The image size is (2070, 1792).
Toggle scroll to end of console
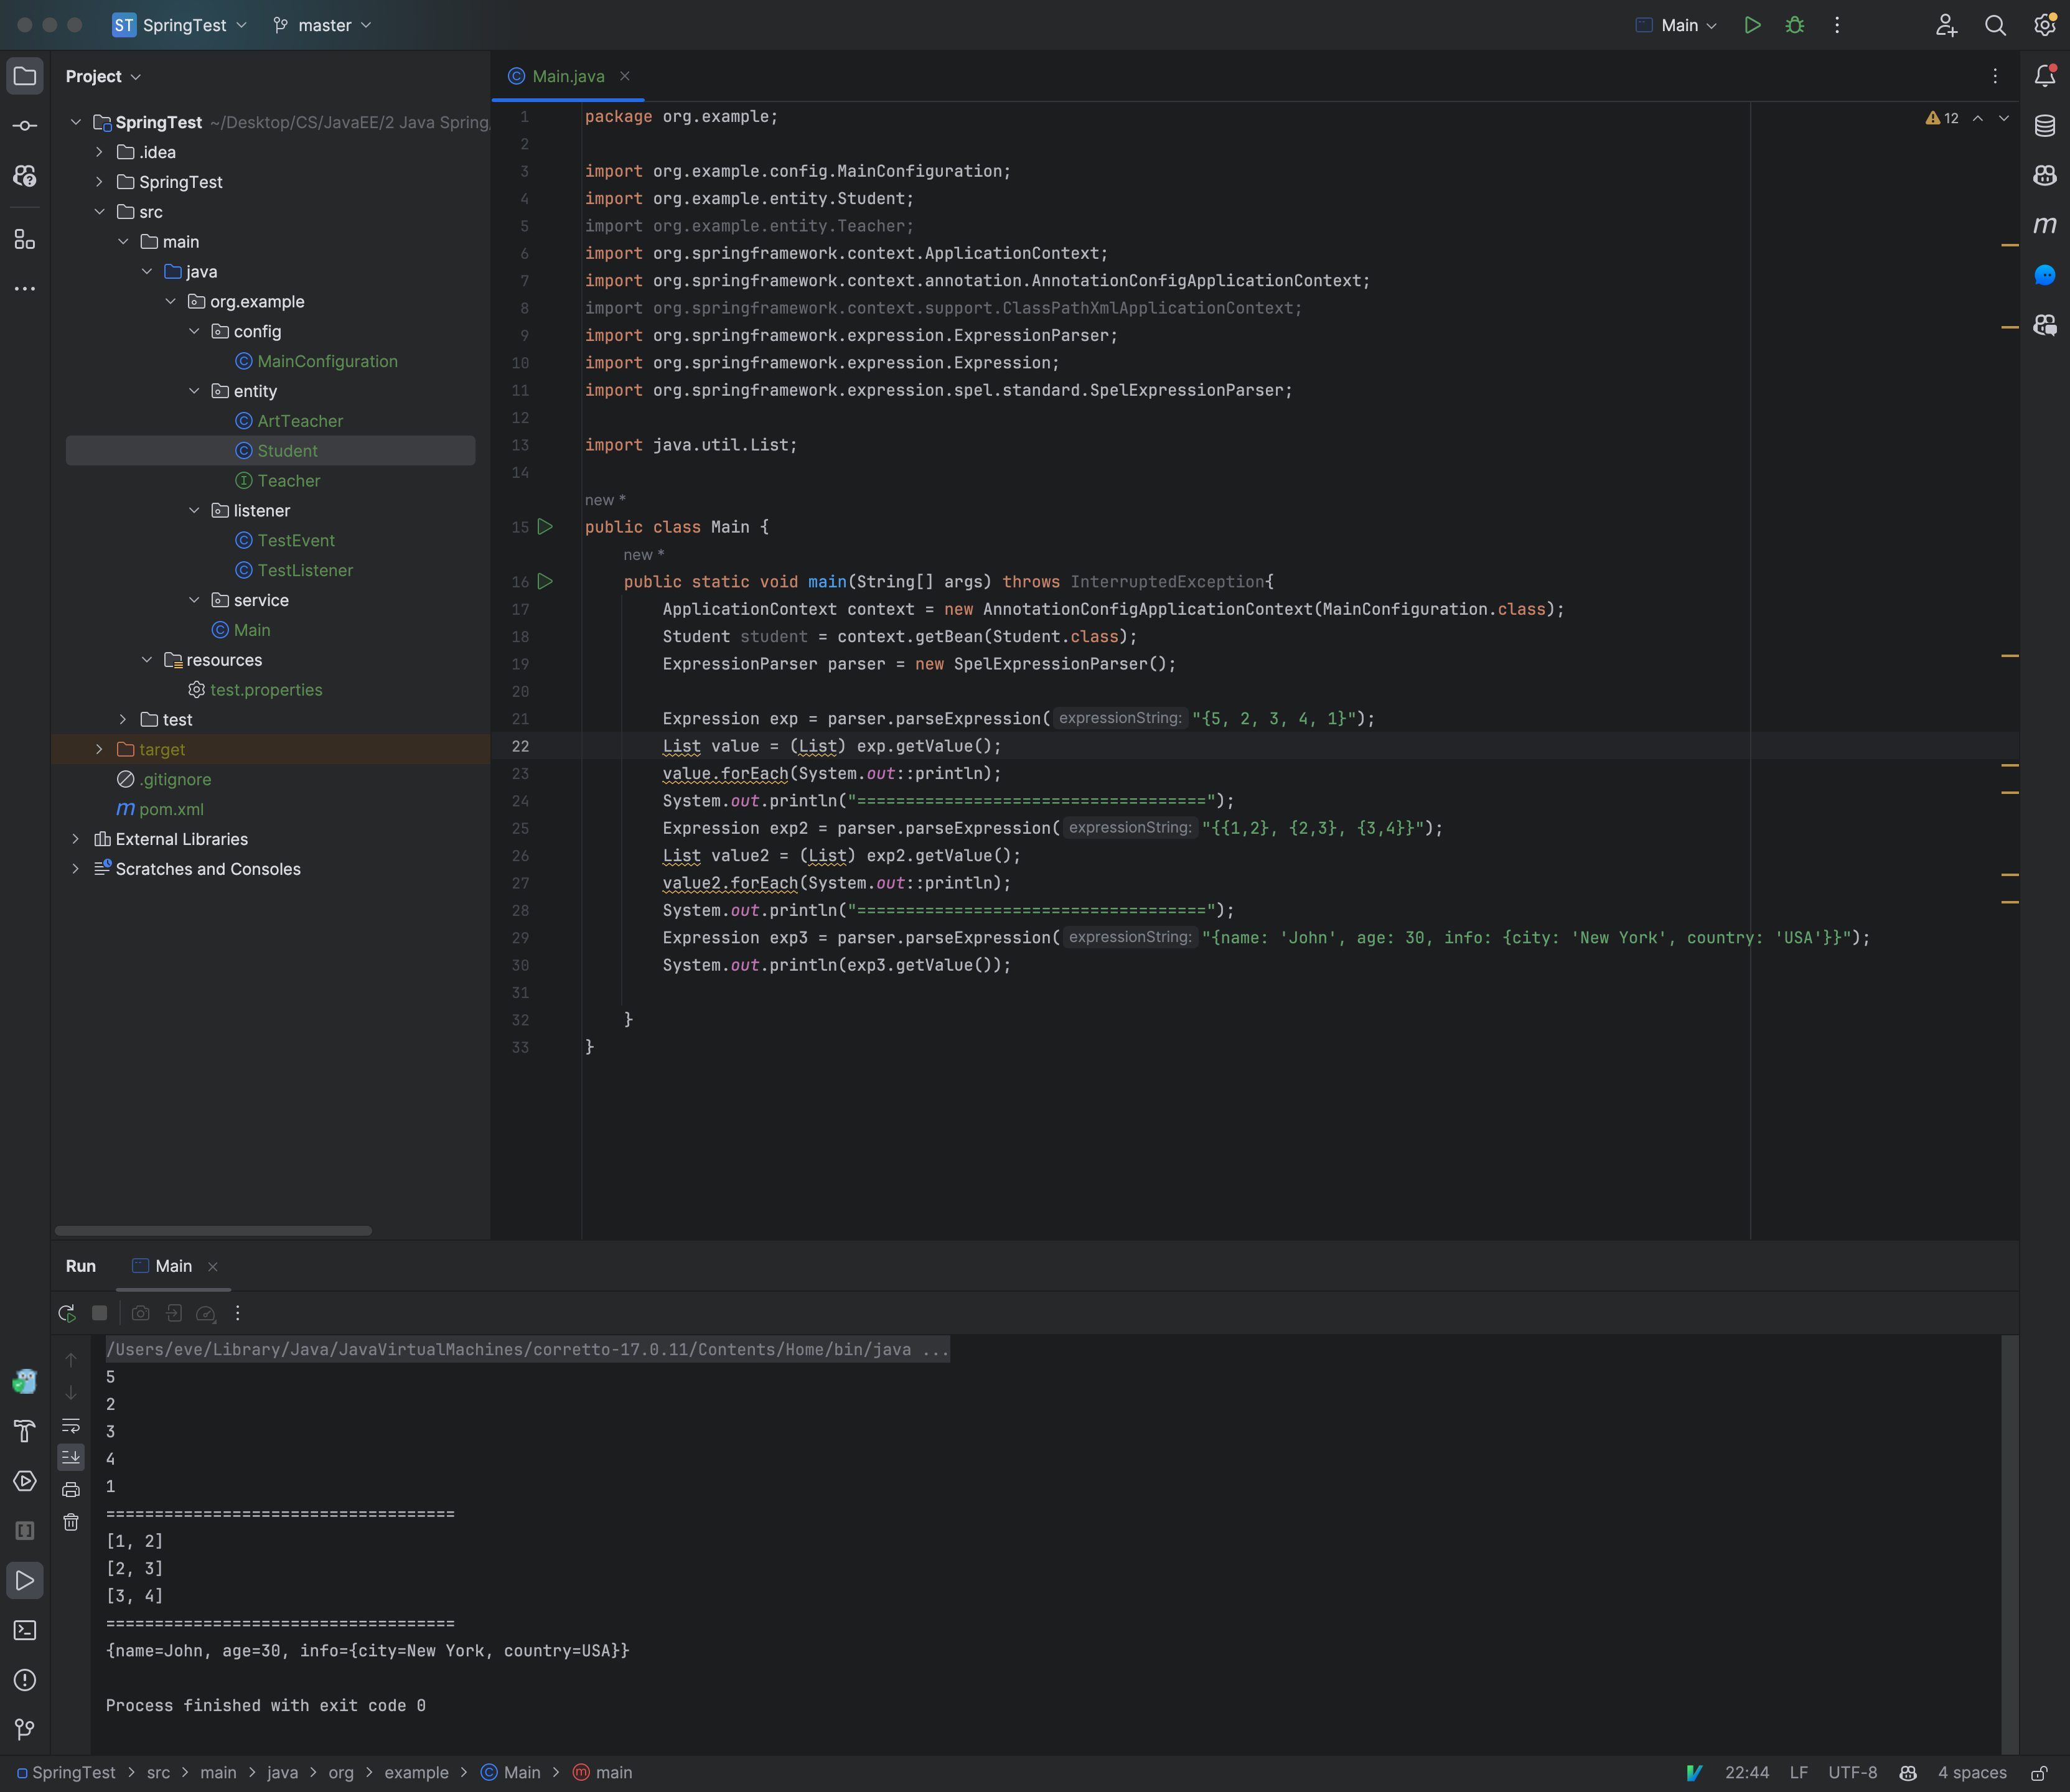71,1457
